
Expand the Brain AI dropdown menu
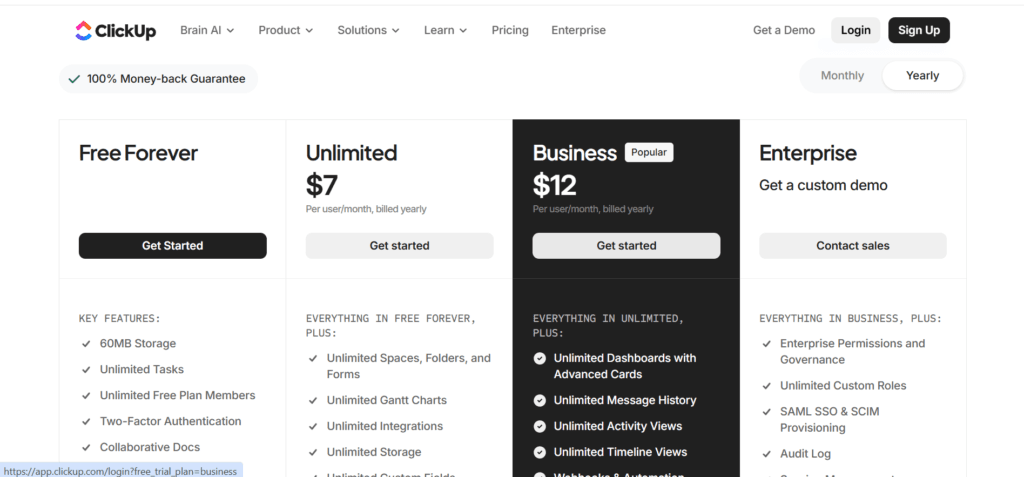207,30
